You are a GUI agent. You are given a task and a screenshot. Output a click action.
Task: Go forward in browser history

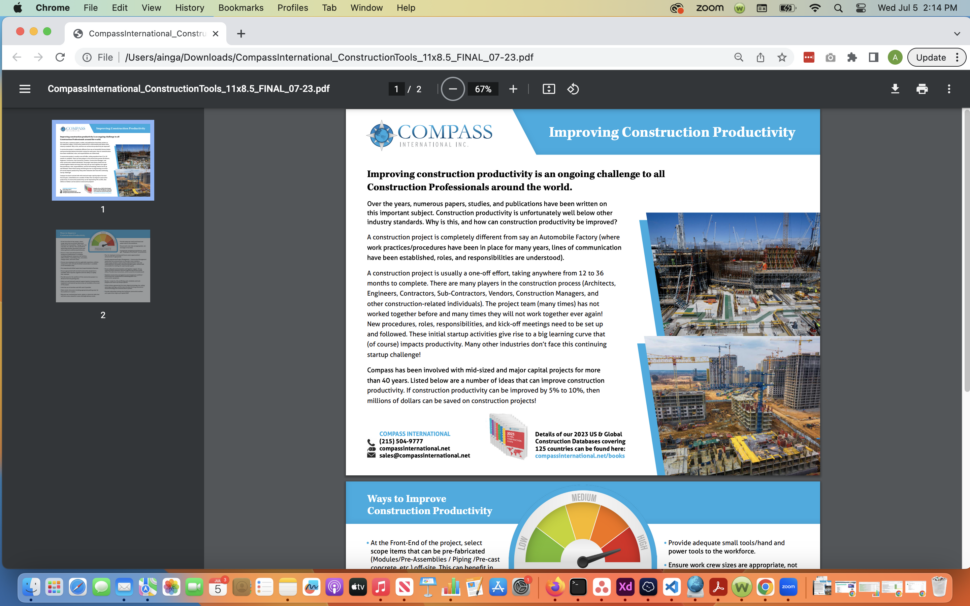[38, 58]
